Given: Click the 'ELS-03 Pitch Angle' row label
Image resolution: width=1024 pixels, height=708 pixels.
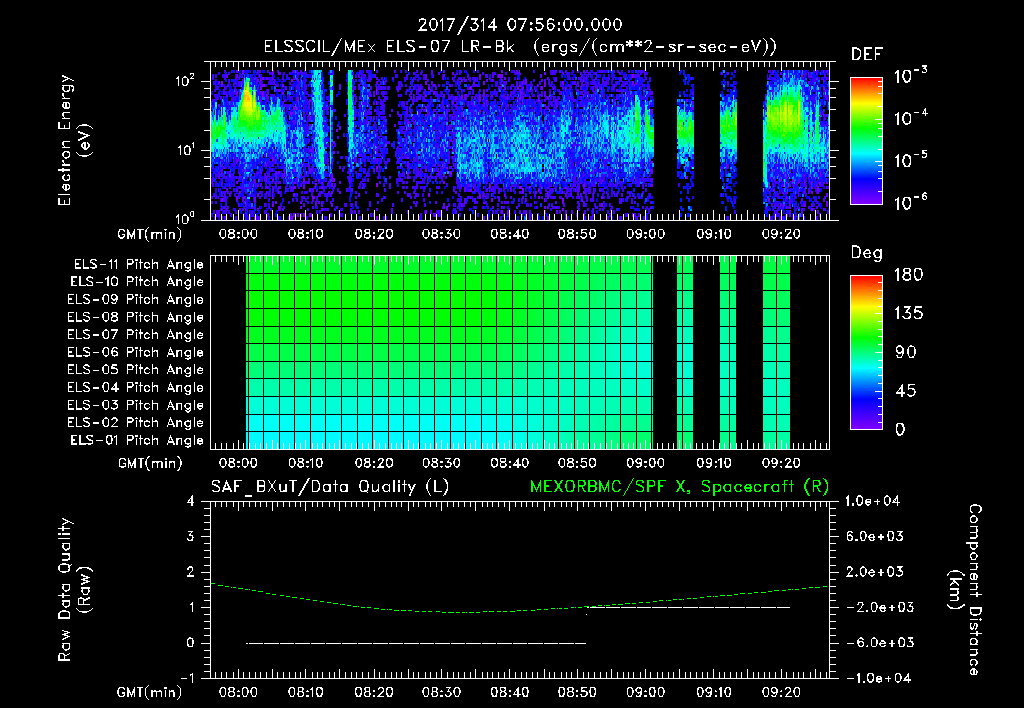Looking at the screenshot, I should (x=135, y=405).
